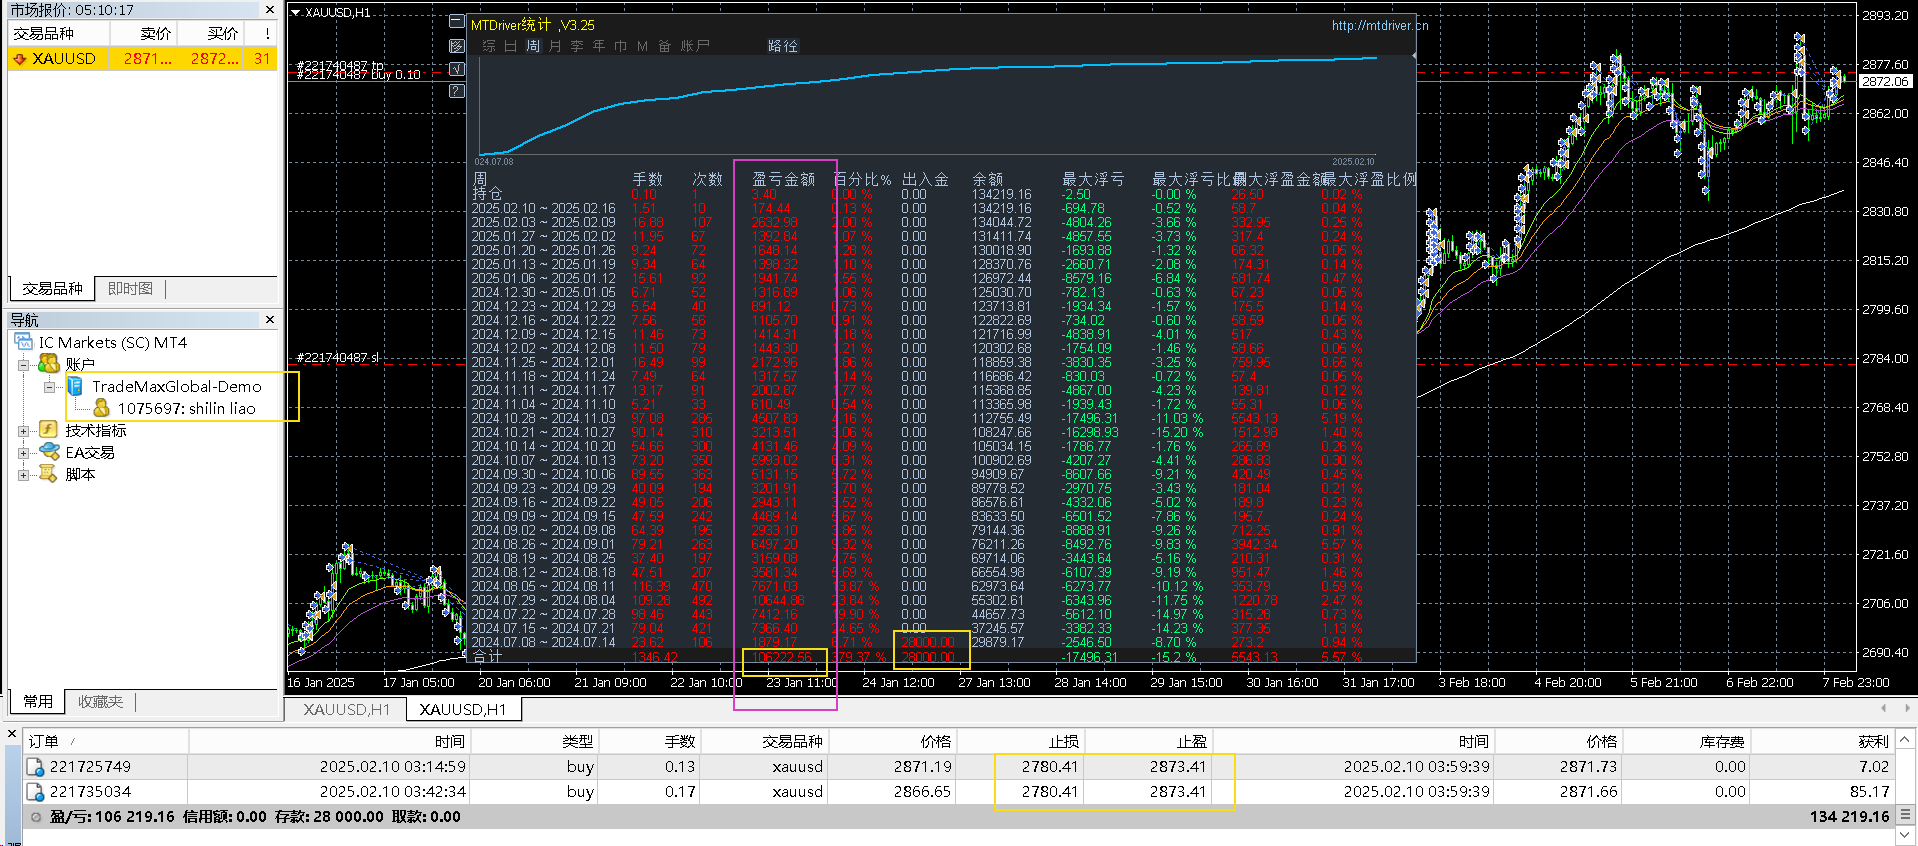
Task: Click the 路径 path button
Action: (x=783, y=46)
